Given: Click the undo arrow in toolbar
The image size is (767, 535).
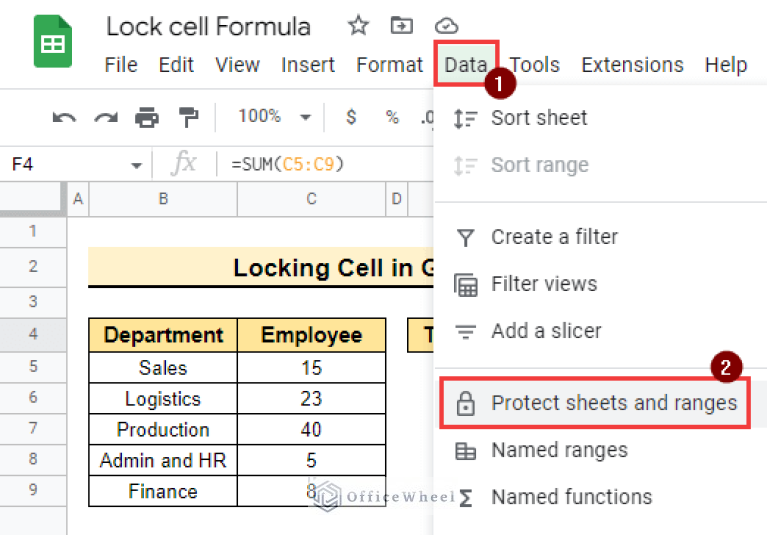Looking at the screenshot, I should click(x=64, y=118).
